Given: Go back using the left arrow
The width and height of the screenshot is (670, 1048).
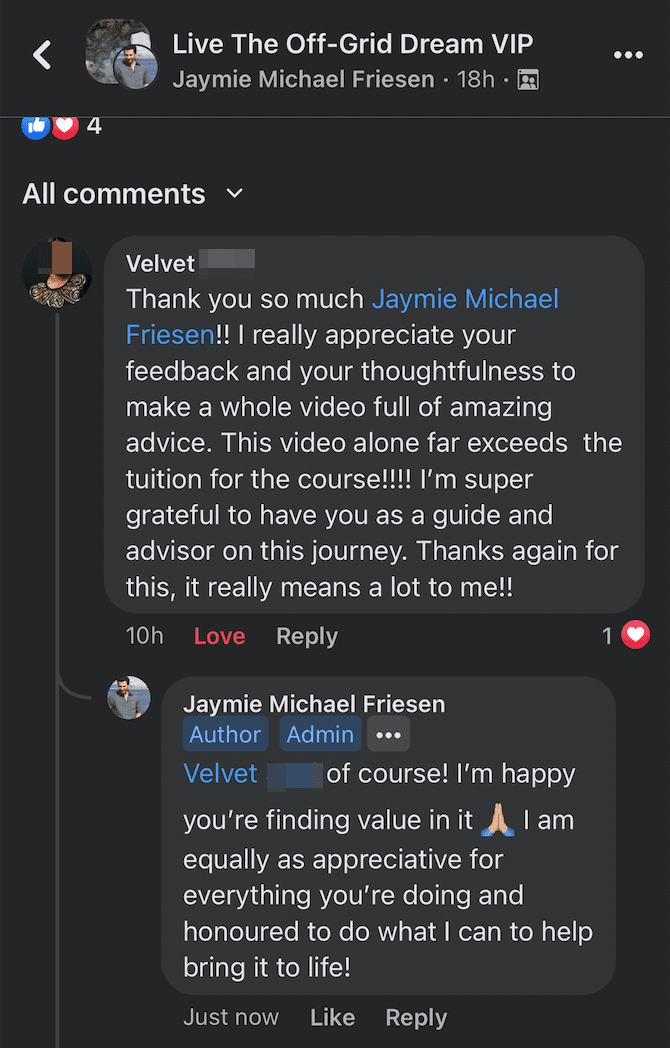Looking at the screenshot, I should point(42,55).
